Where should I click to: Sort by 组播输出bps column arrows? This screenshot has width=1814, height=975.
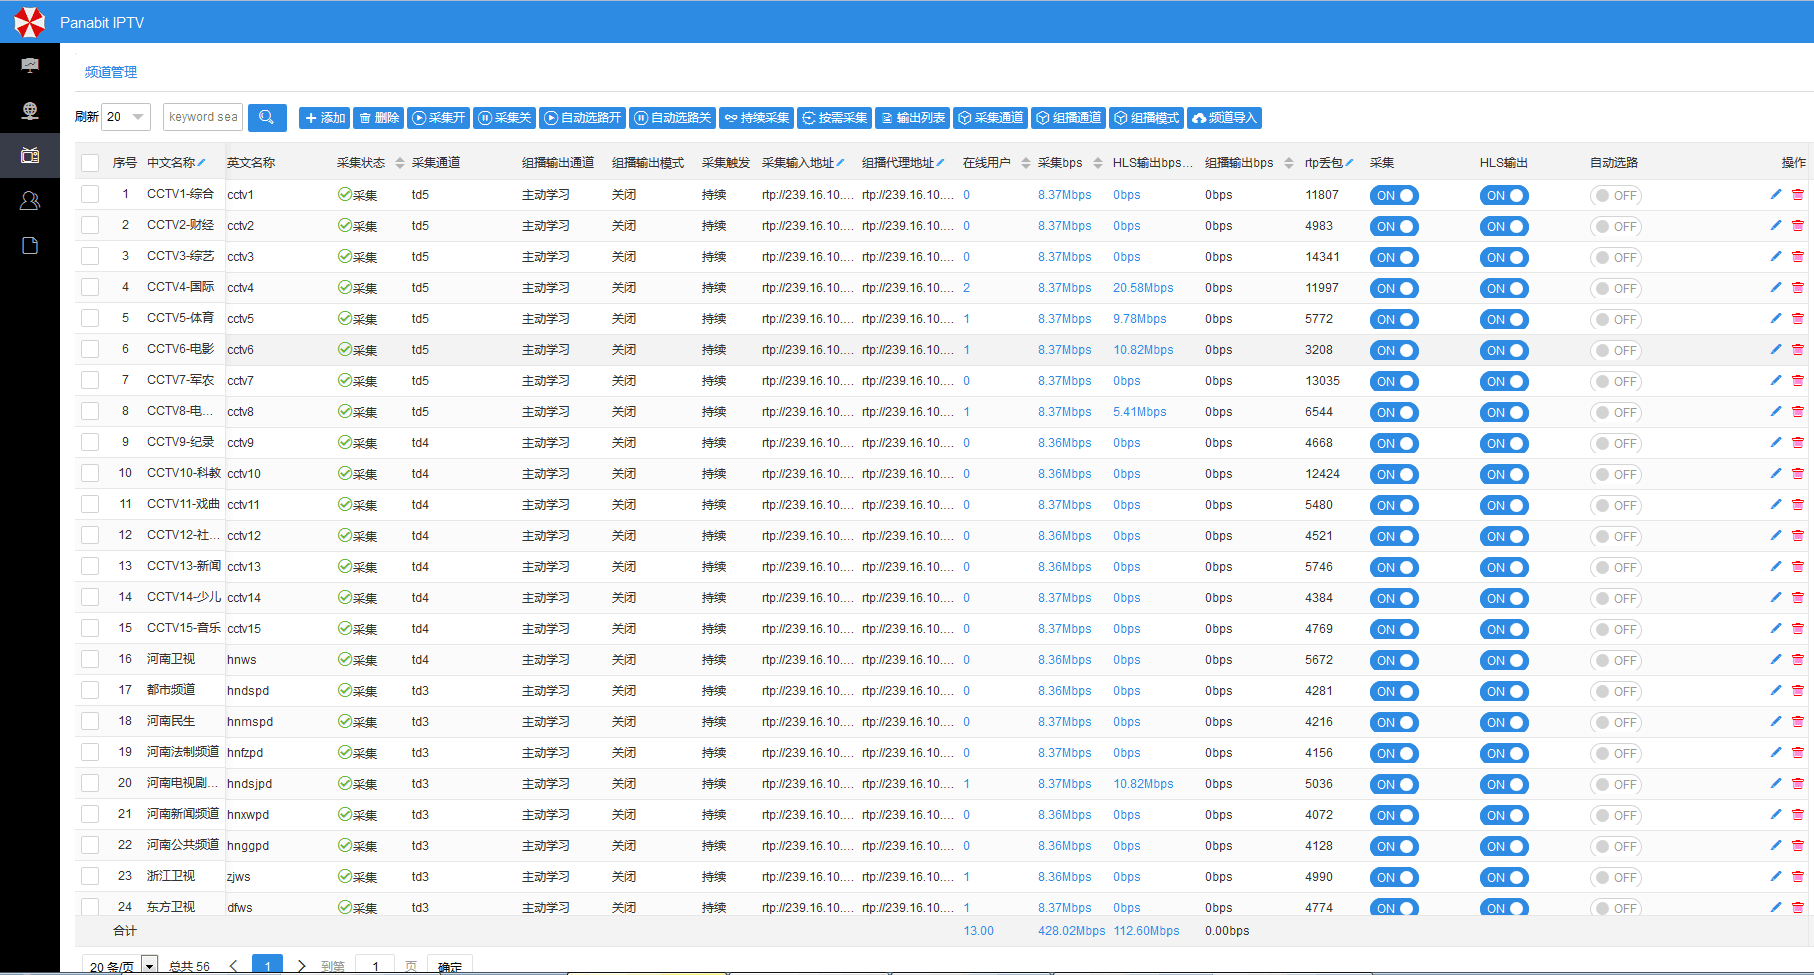coord(1288,163)
